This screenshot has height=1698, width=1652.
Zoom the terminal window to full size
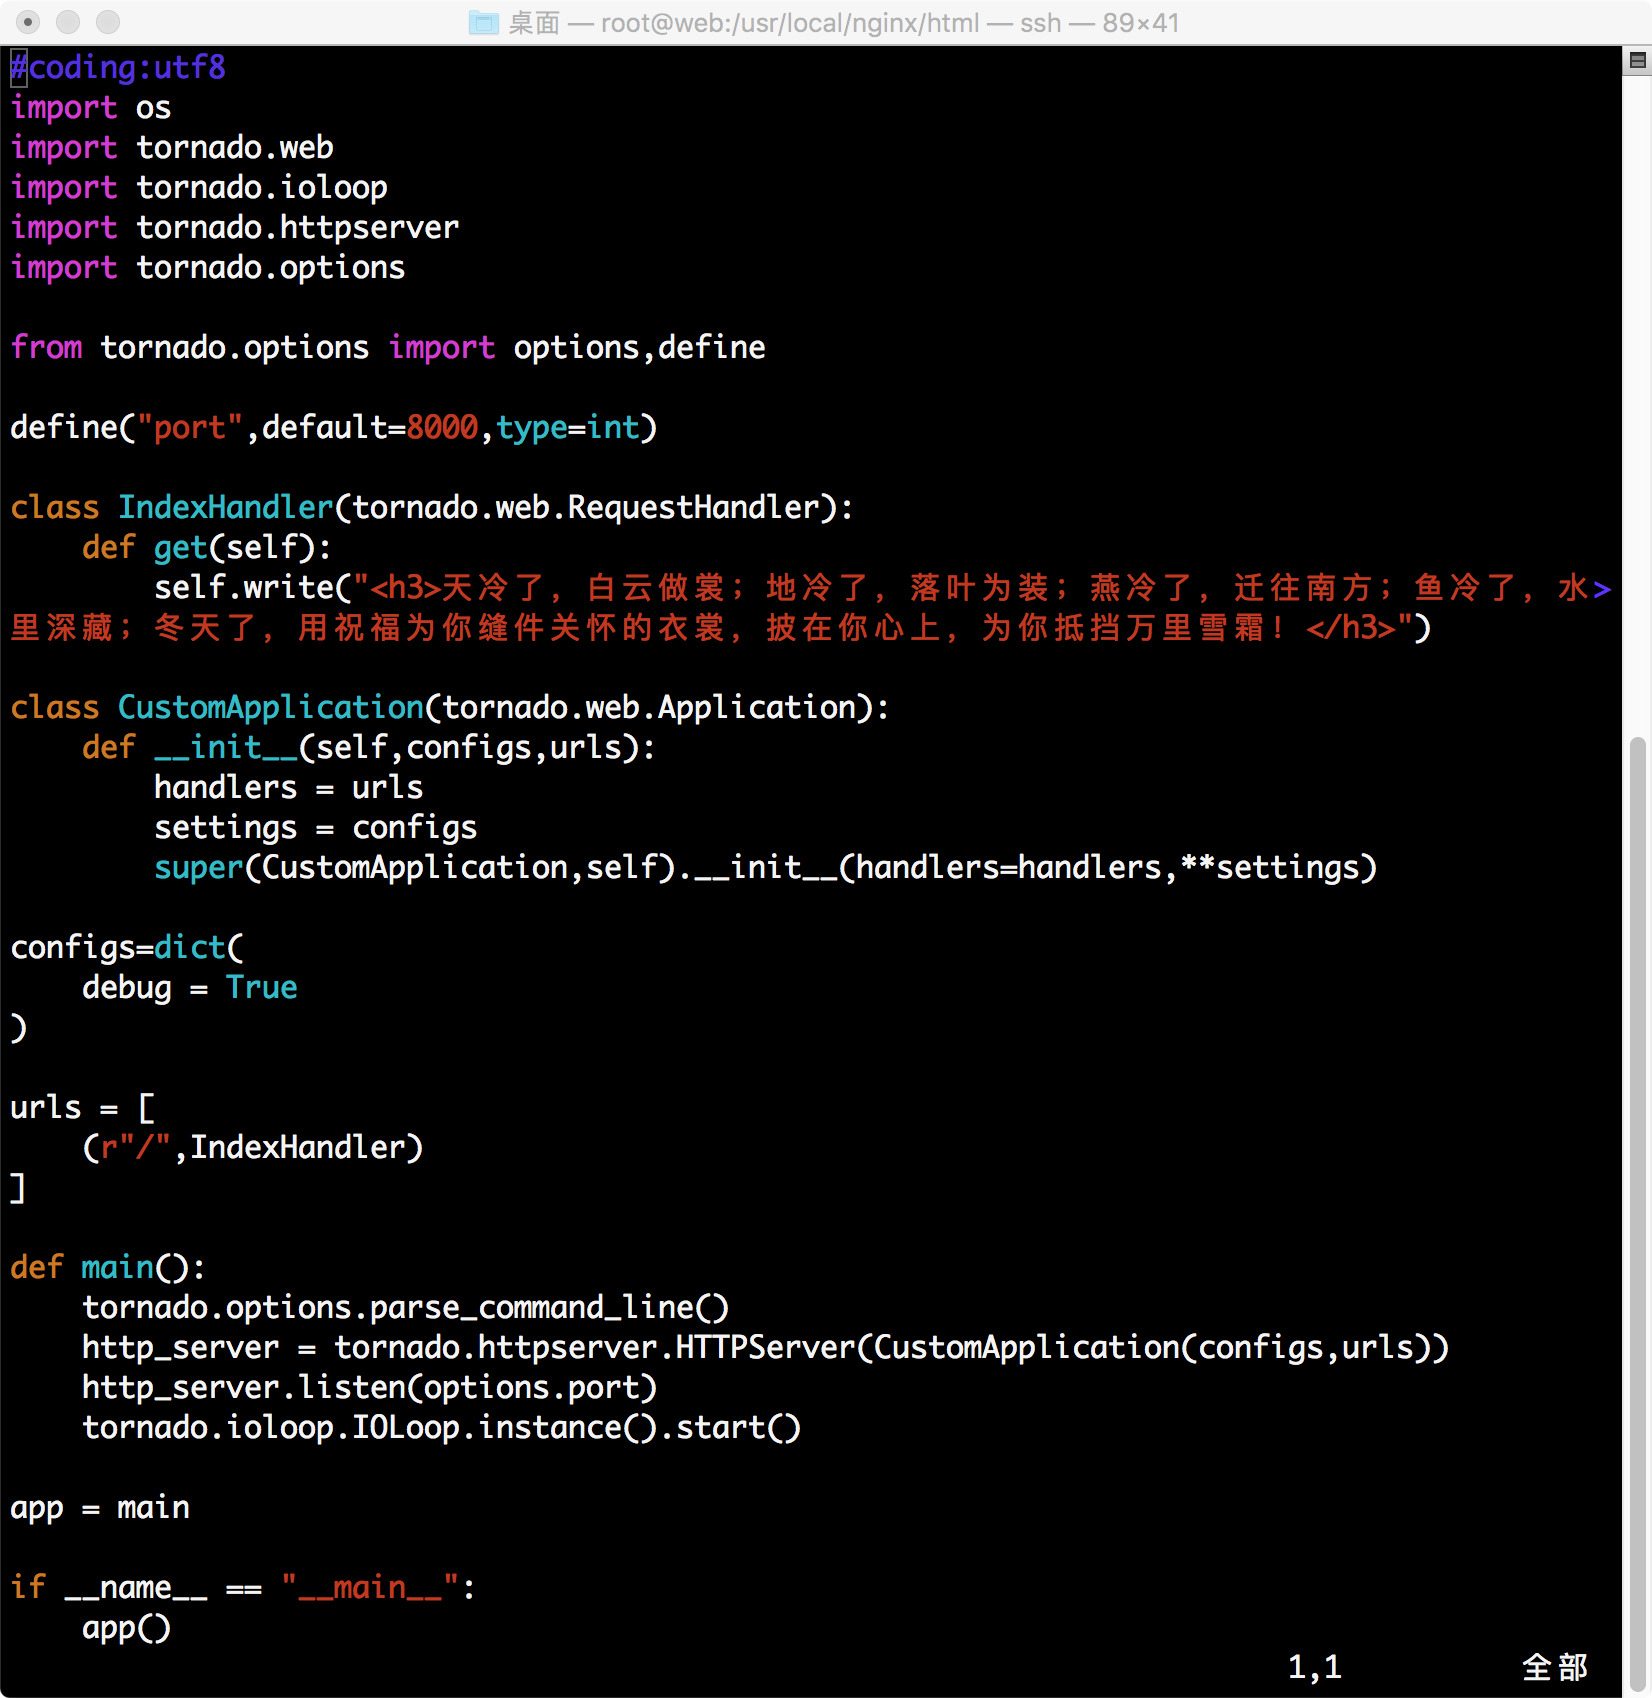(108, 22)
